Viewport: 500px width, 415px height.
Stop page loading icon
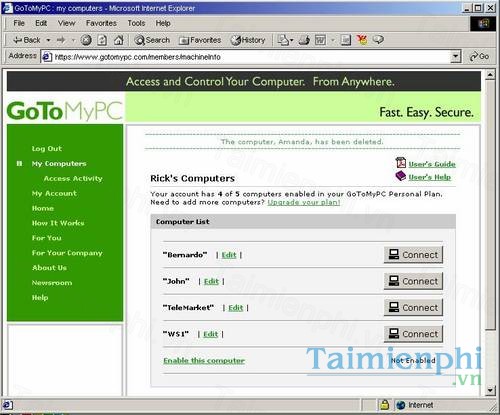point(86,40)
